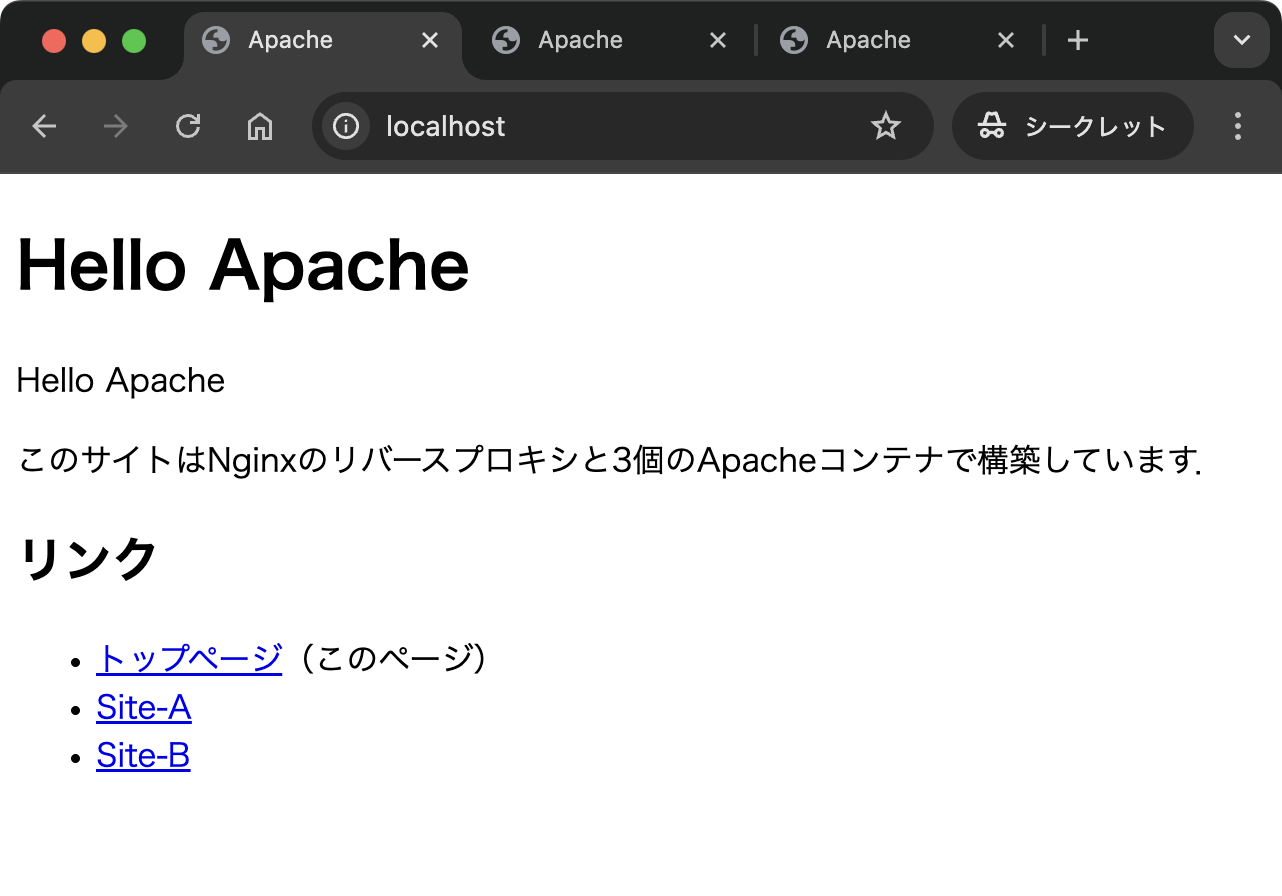Select the first Apache tab

pyautogui.click(x=290, y=40)
